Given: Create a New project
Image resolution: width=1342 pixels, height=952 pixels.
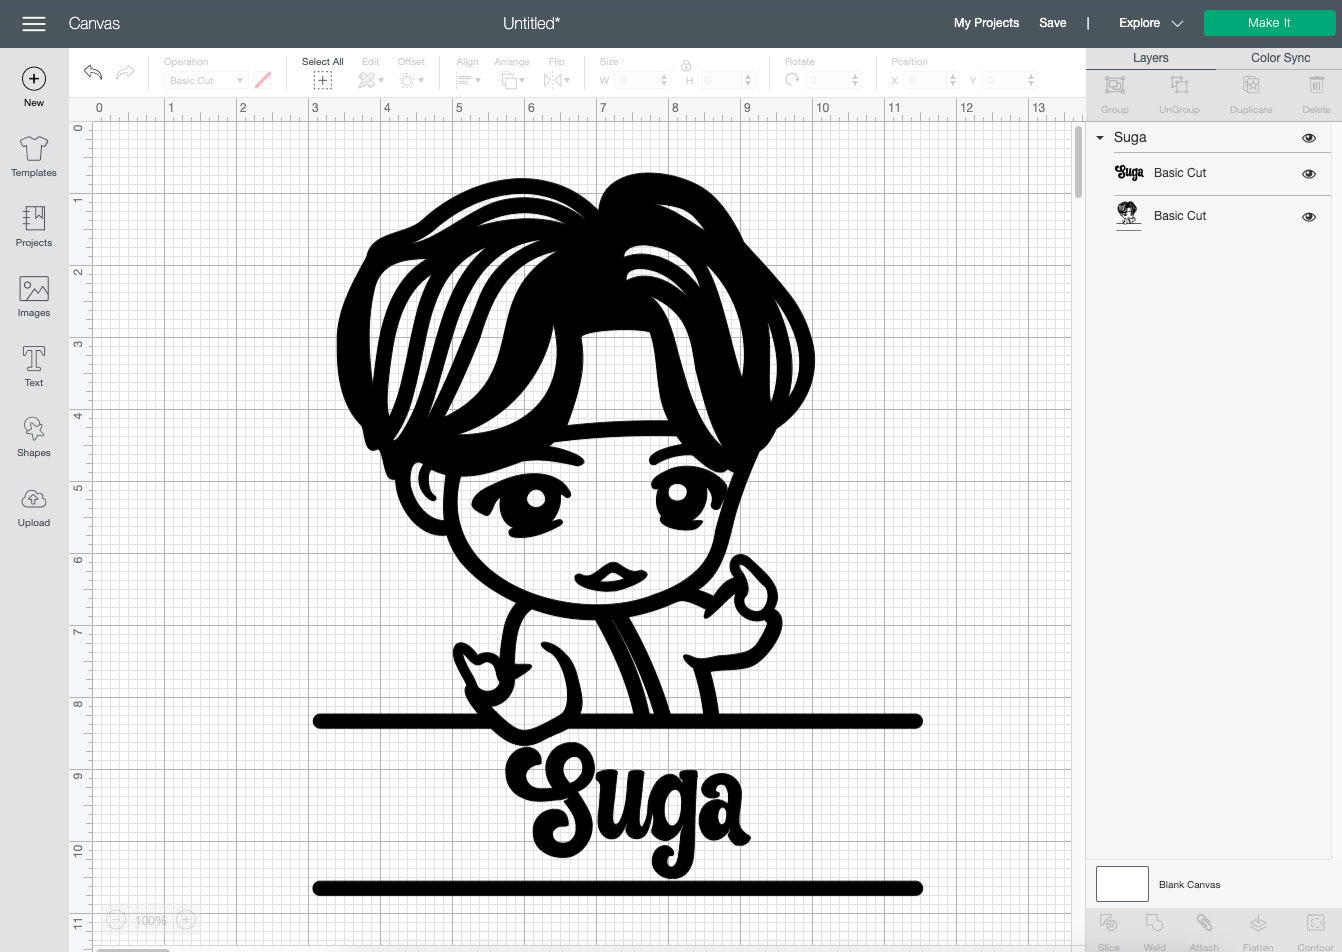Looking at the screenshot, I should click(34, 87).
